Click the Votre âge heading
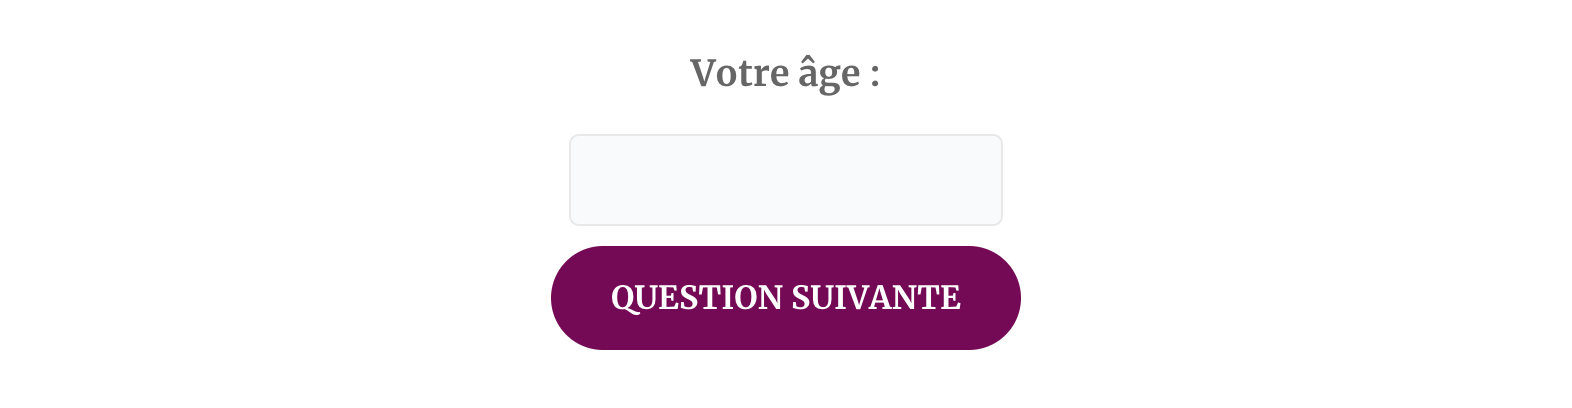Viewport: 1572px width, 408px height. point(785,74)
